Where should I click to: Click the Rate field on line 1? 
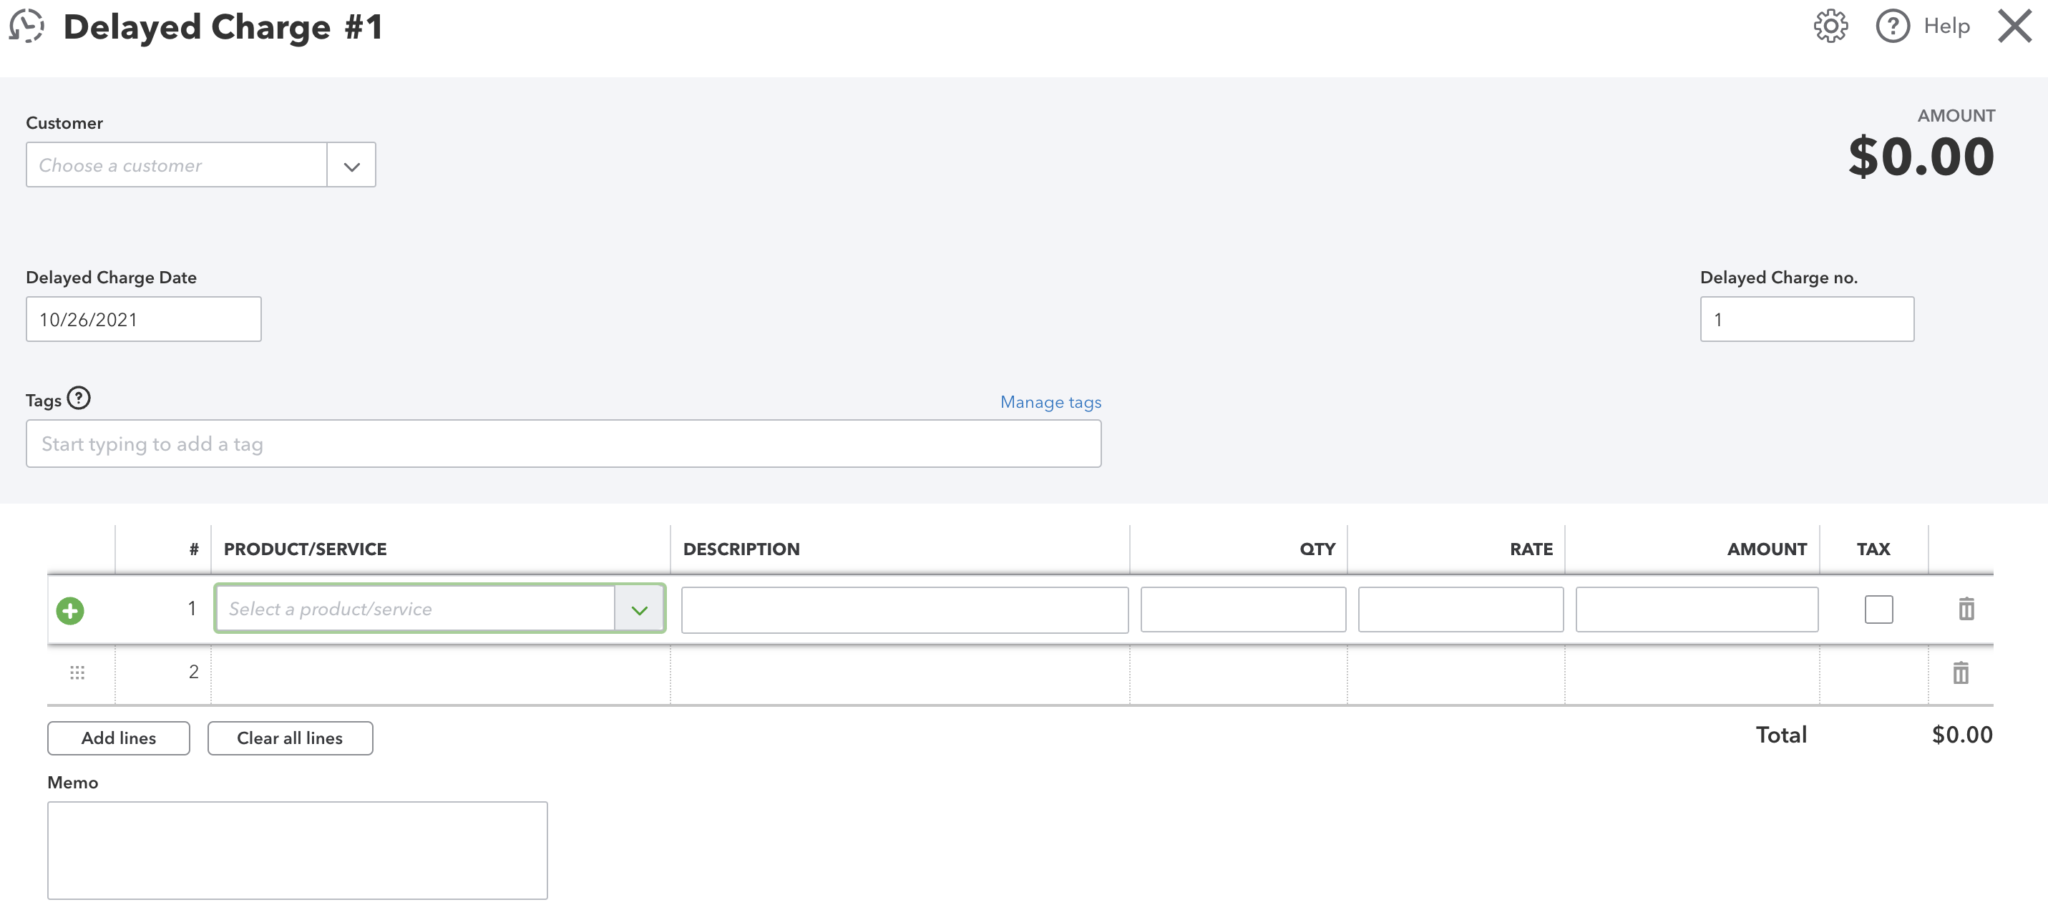click(1461, 610)
